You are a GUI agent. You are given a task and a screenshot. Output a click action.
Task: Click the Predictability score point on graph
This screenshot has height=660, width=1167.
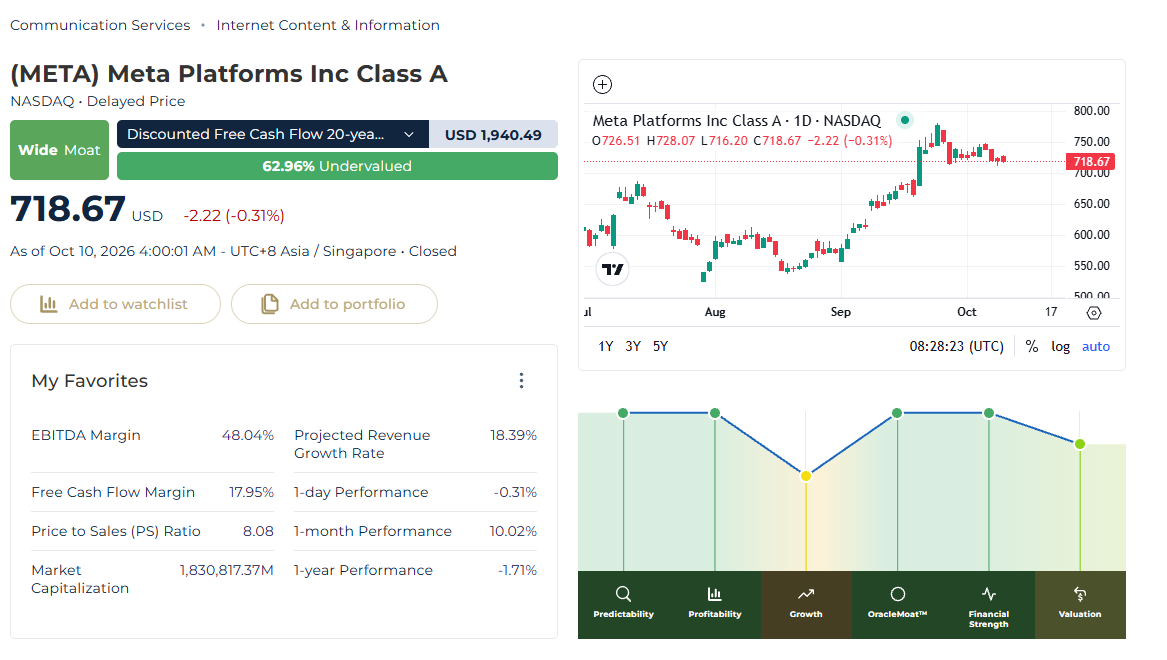[x=623, y=413]
